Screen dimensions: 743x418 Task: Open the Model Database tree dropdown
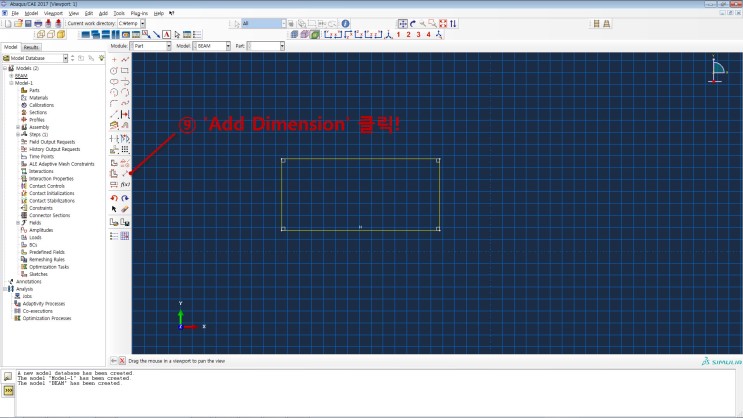[36, 58]
